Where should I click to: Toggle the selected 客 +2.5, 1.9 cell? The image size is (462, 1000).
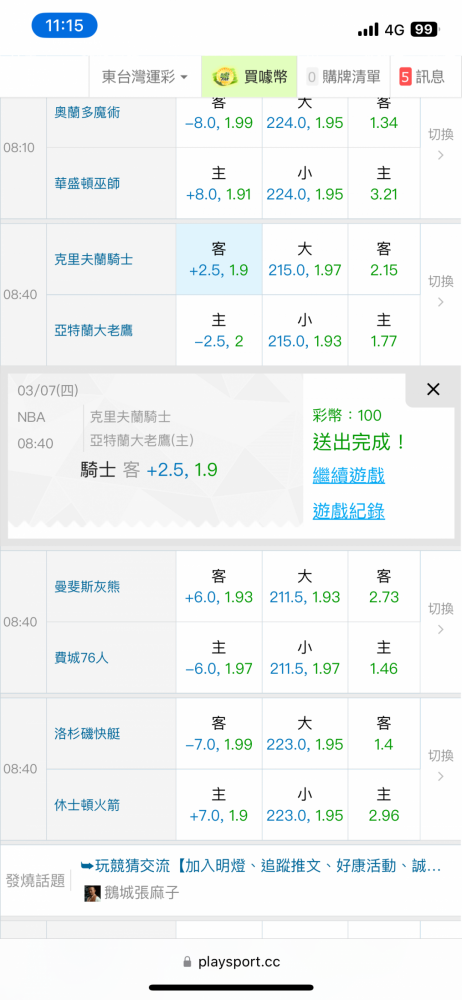click(x=219, y=260)
